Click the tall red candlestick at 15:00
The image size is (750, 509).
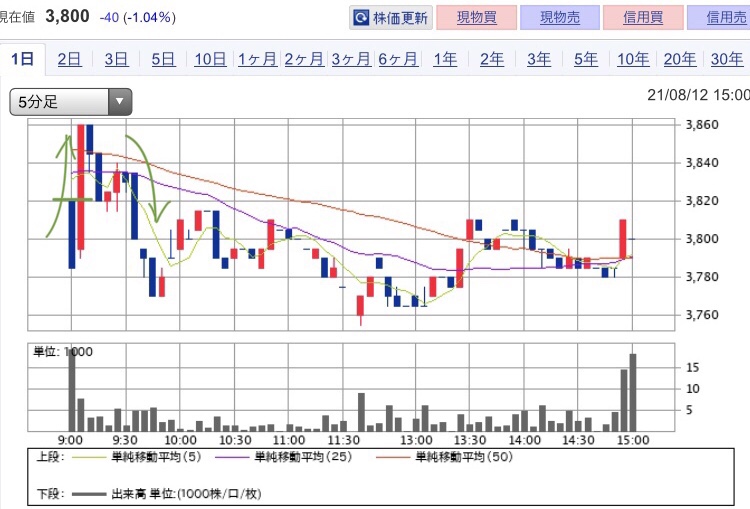pos(622,239)
